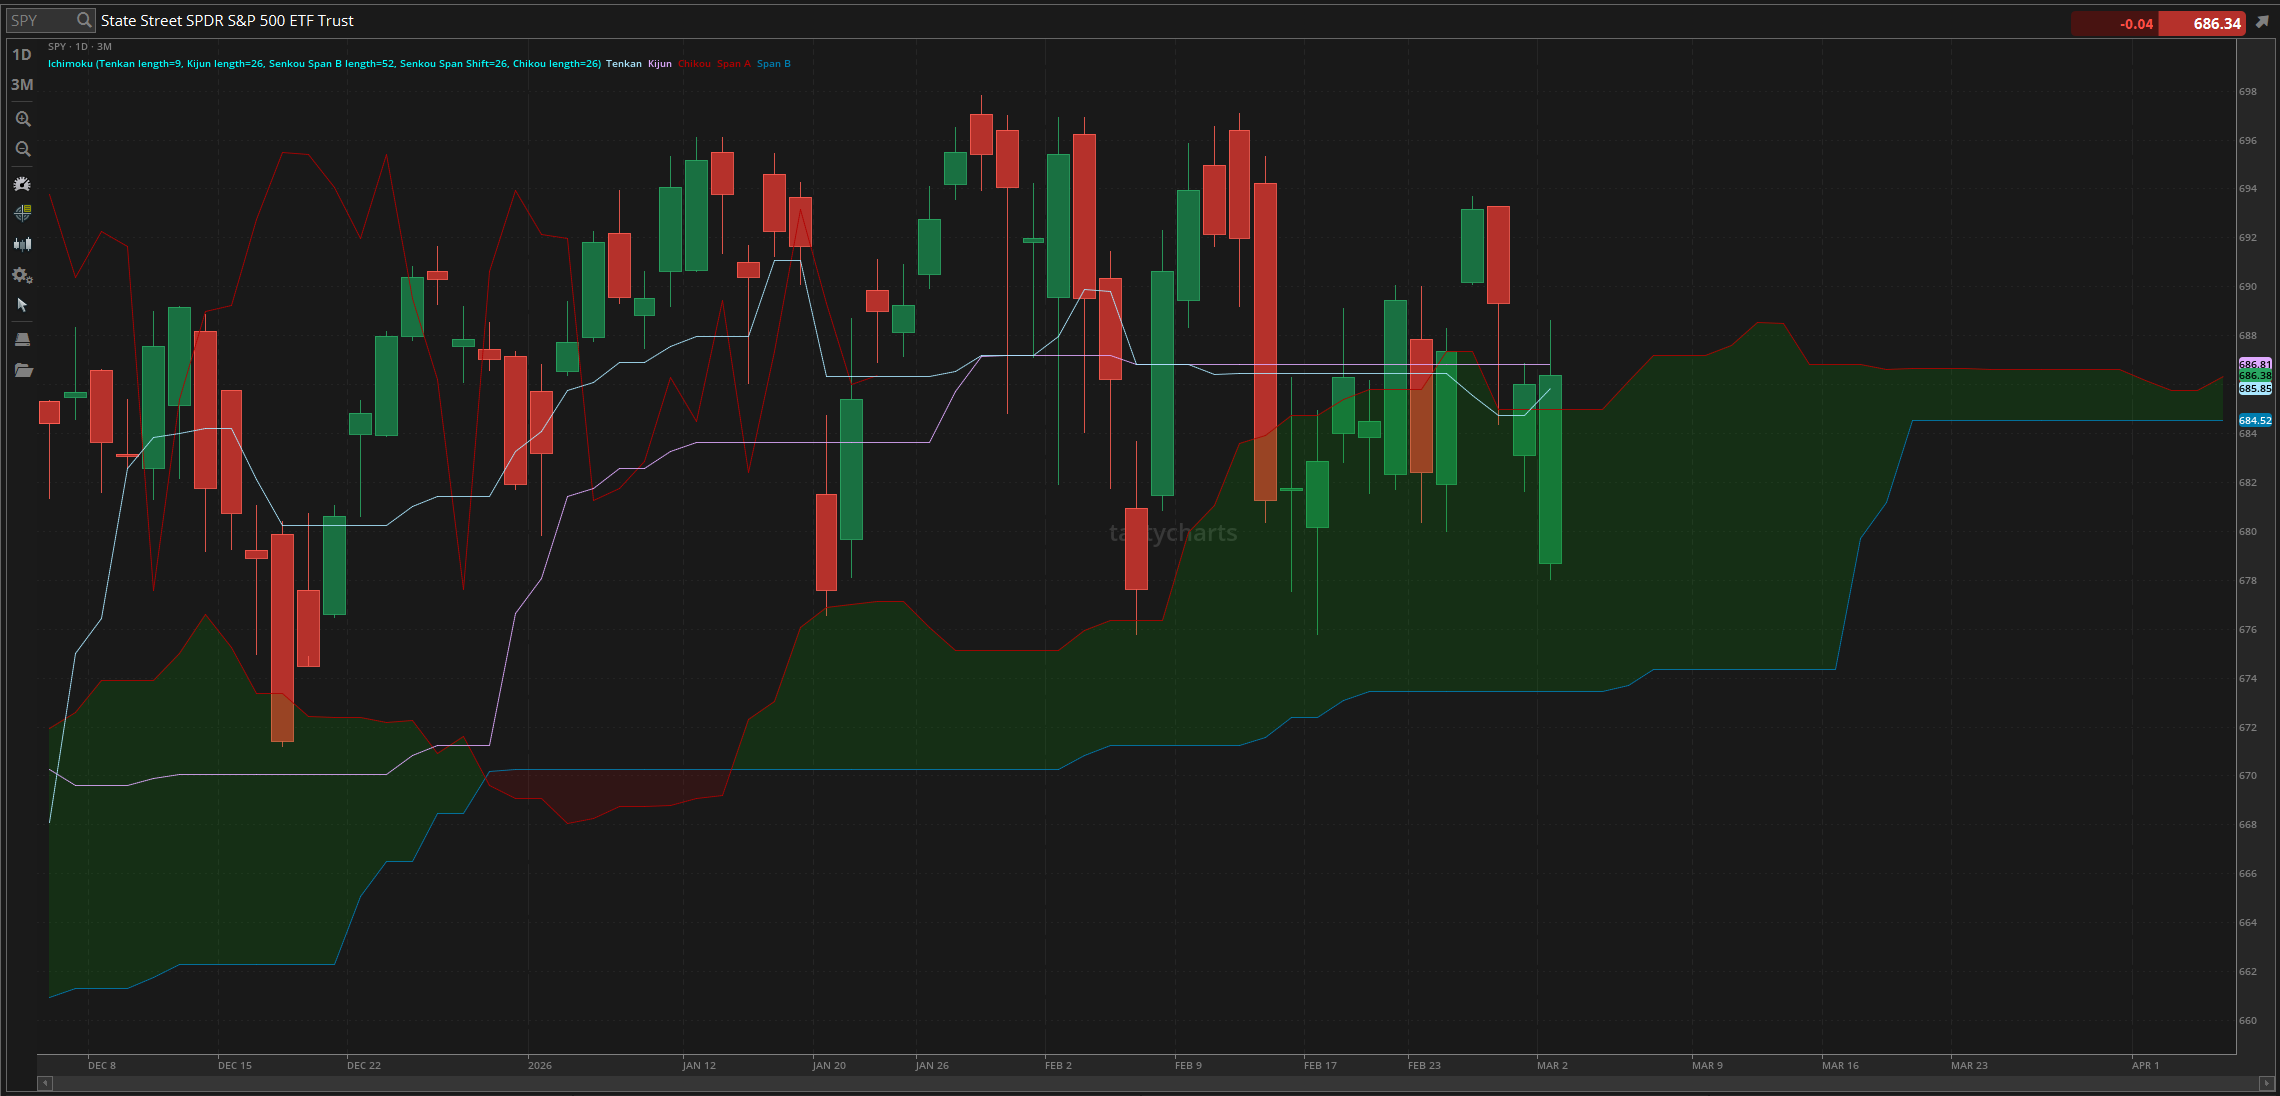Image resolution: width=2280 pixels, height=1096 pixels.
Task: Toggle the crosshair data box icon
Action: click(22, 213)
